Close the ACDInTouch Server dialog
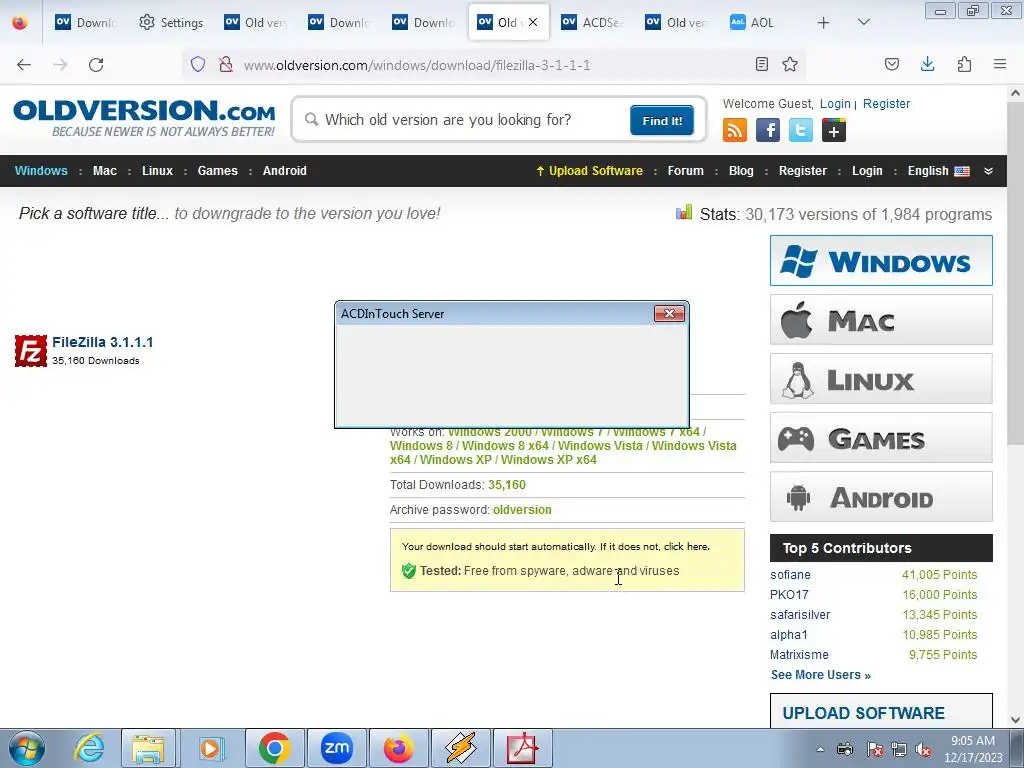Viewport: 1024px width, 768px height. point(669,313)
